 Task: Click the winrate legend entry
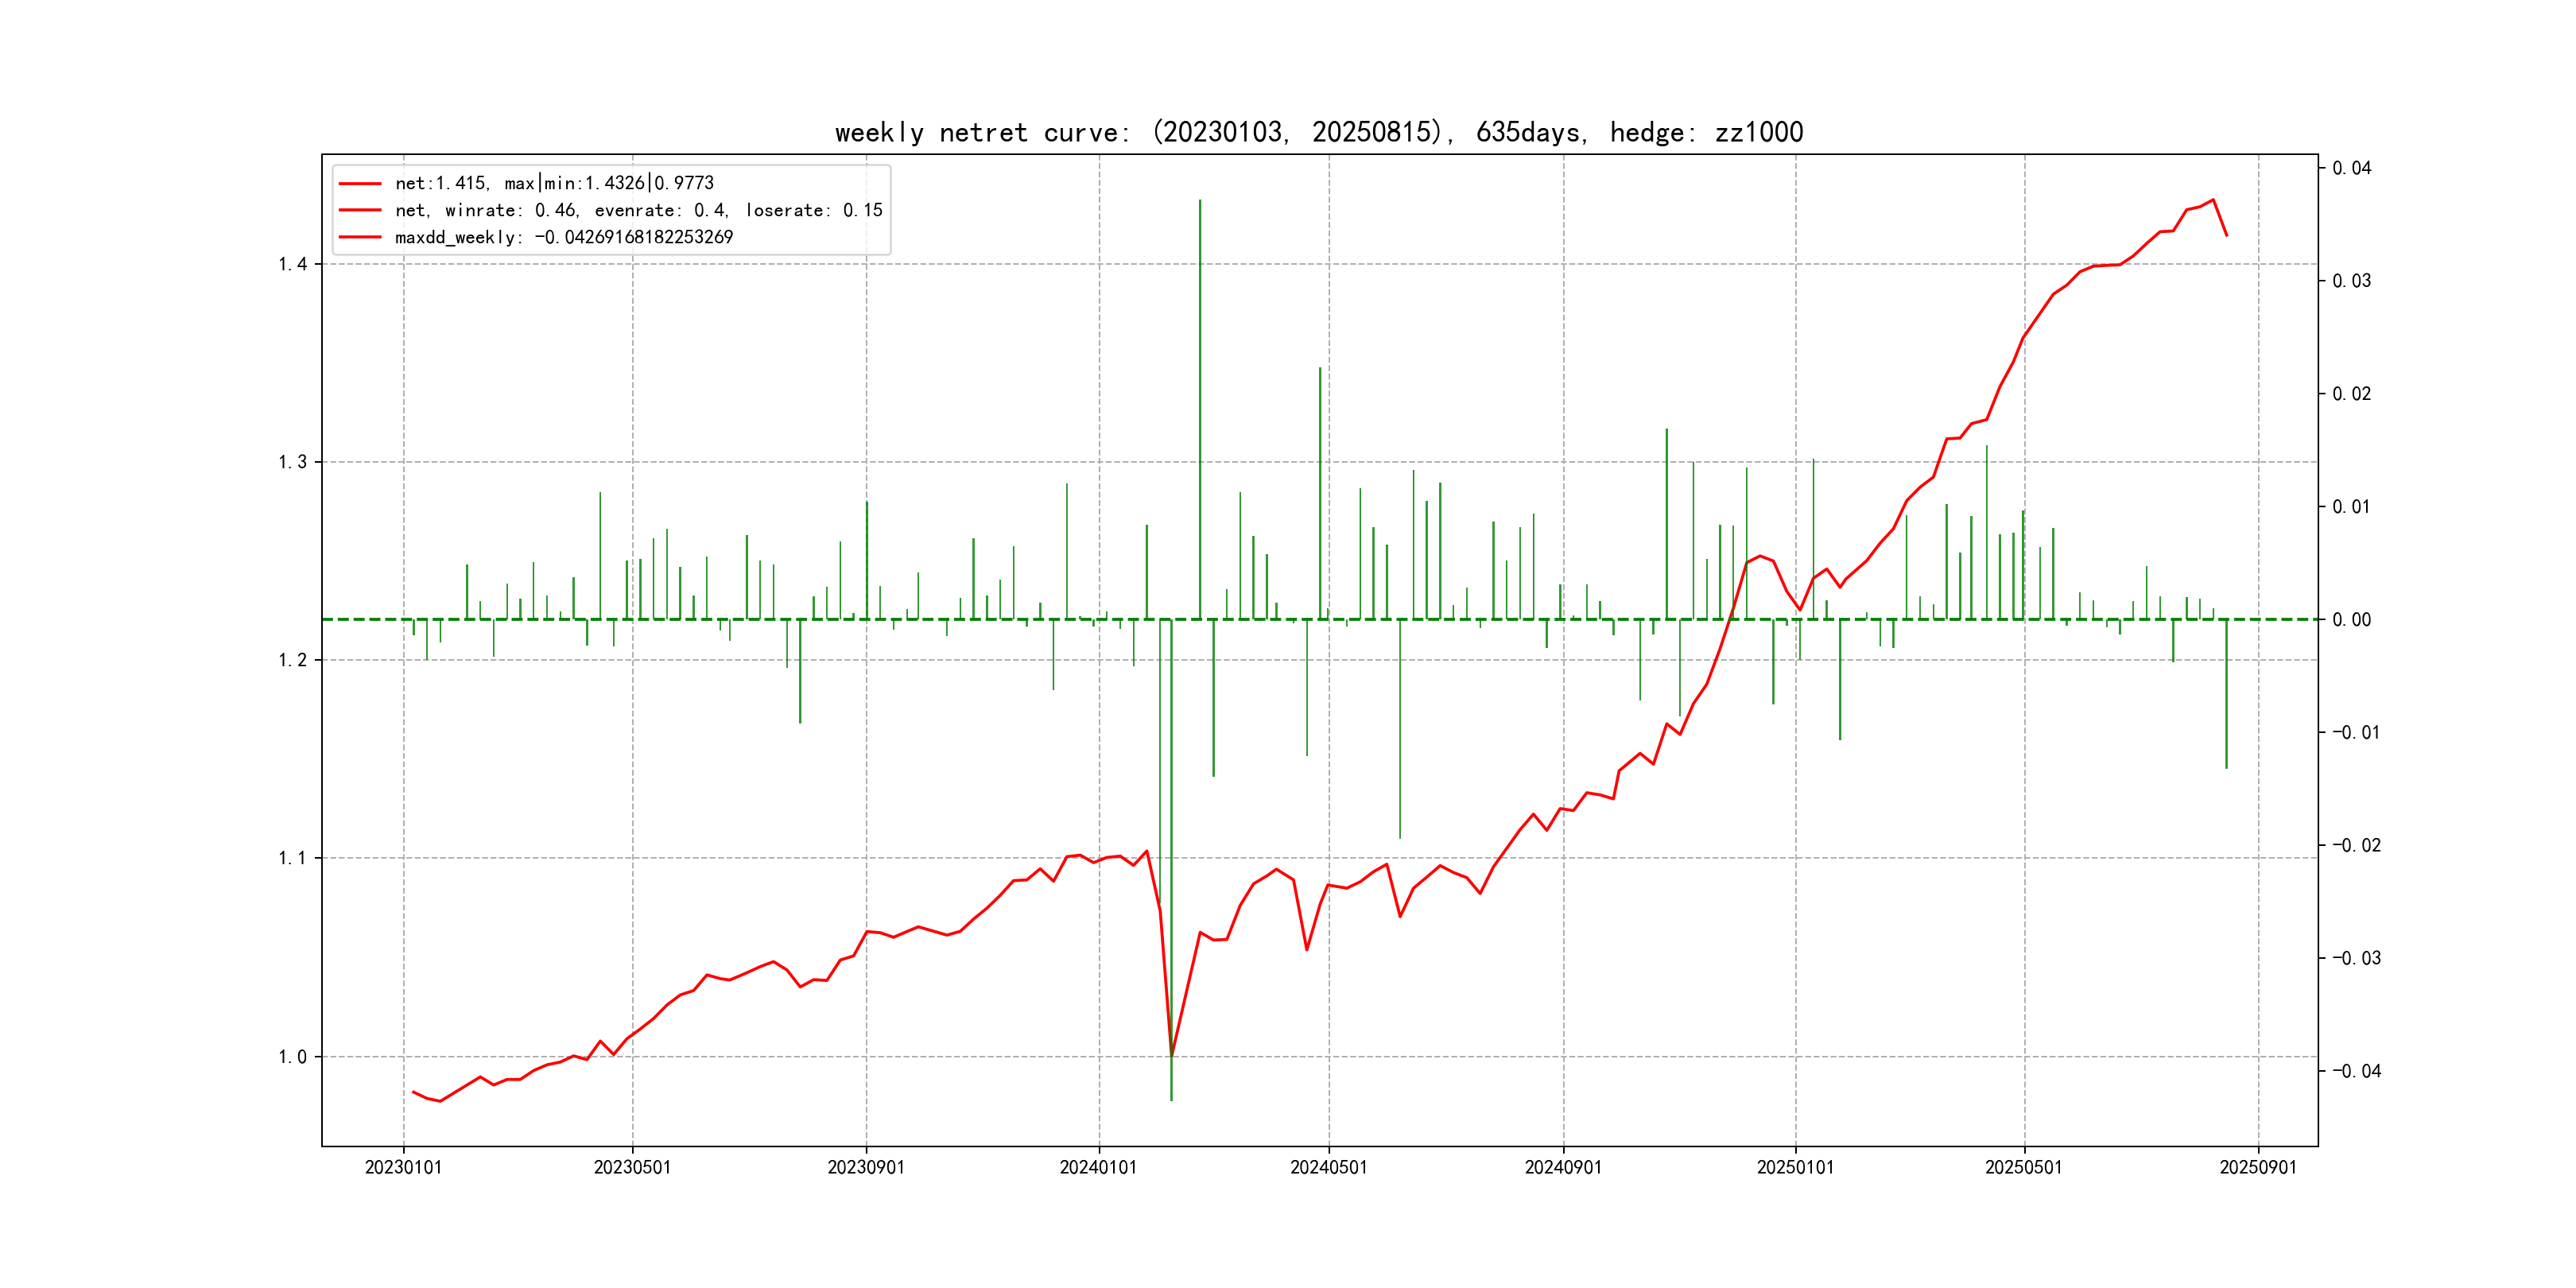coord(638,210)
